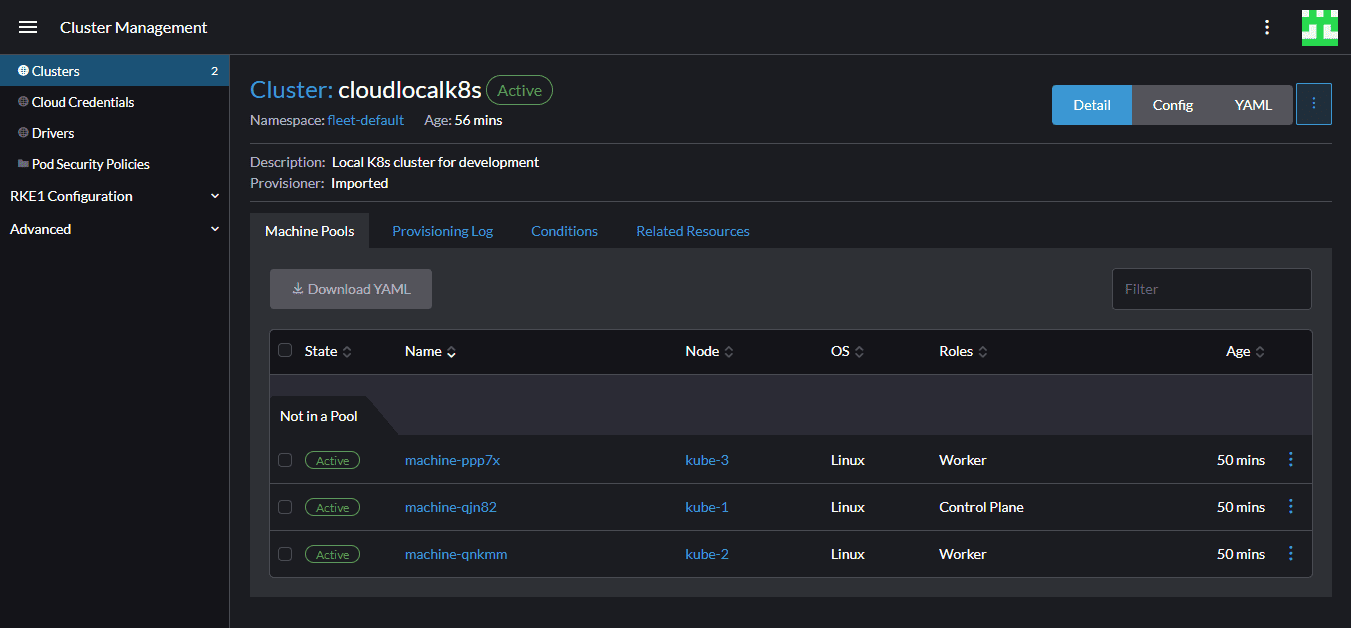Follow the kube-1 node link
The height and width of the screenshot is (628, 1351).
(x=706, y=507)
